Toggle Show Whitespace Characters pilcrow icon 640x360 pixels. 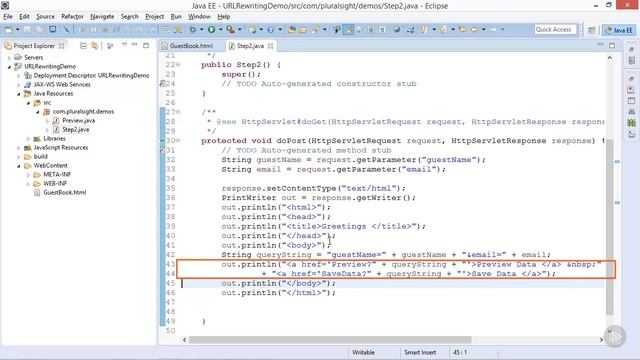pos(382,29)
